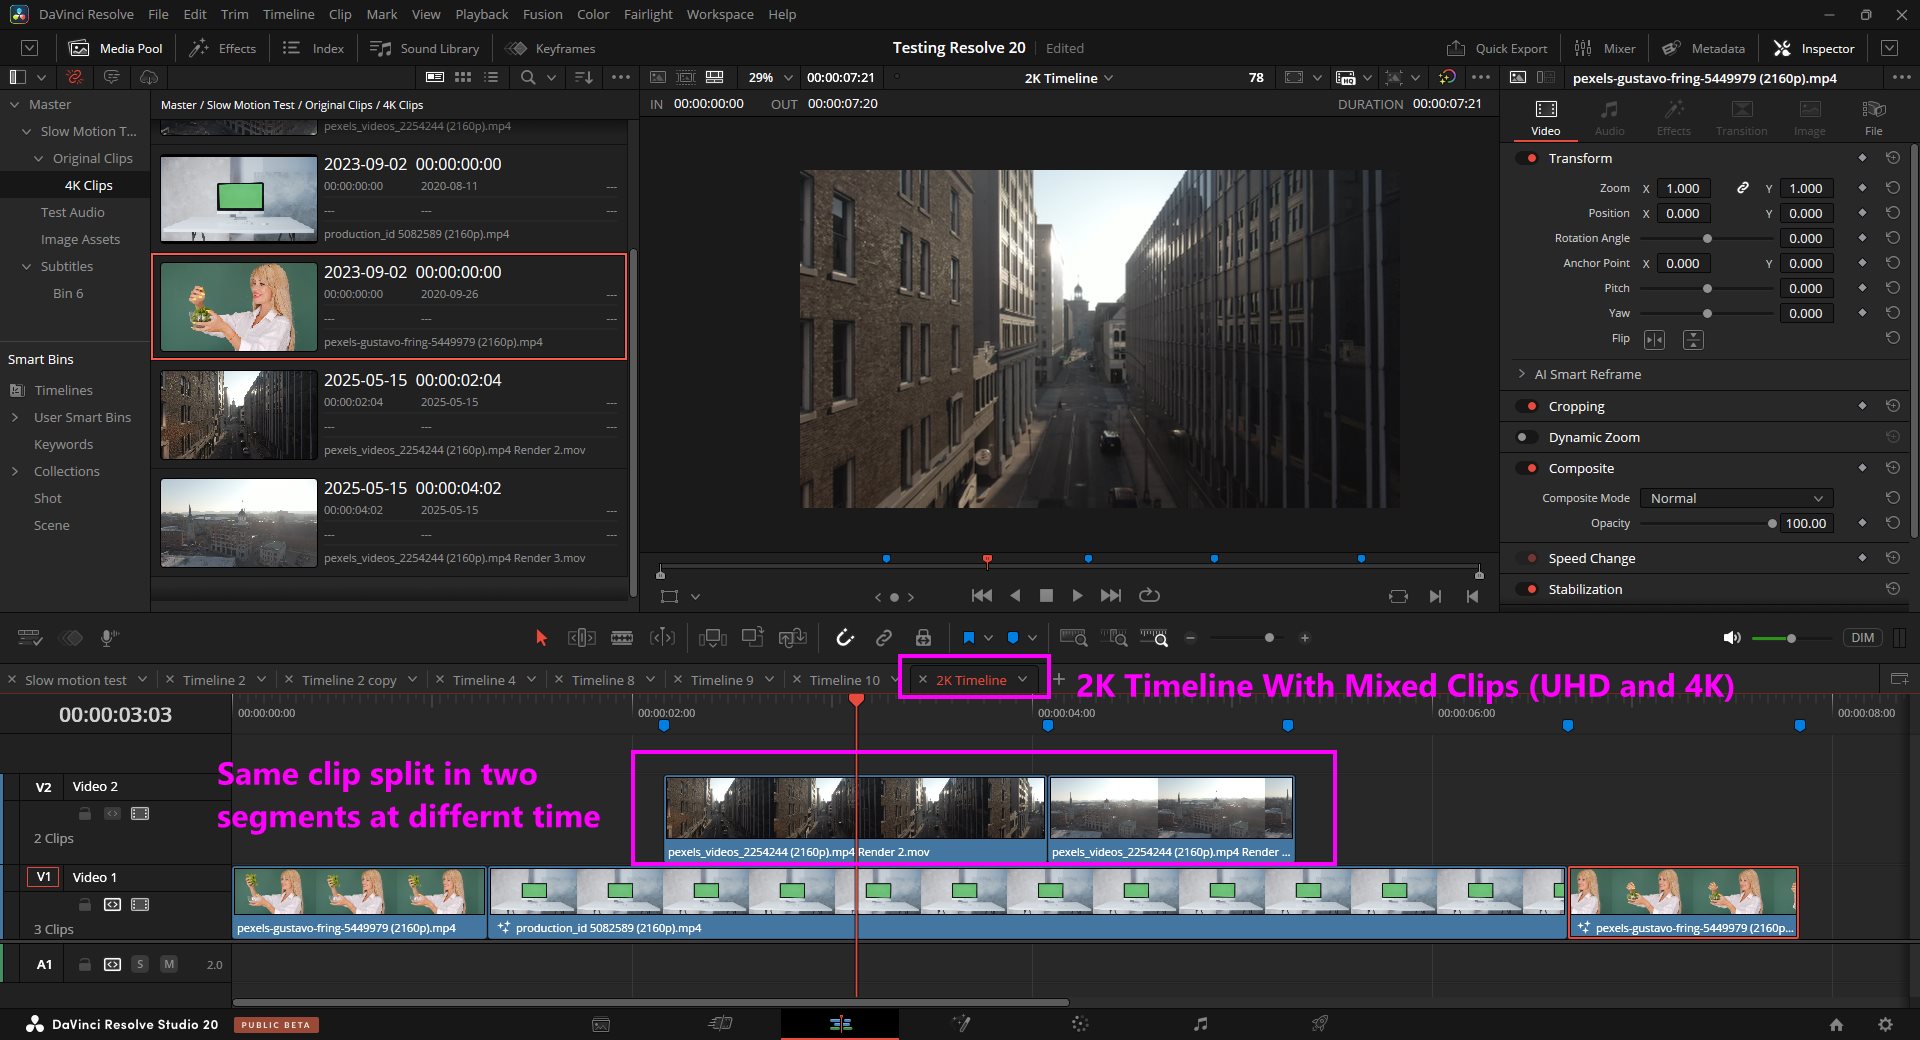1920x1040 pixels.
Task: Switch to the Timeline 8 tab
Action: pos(603,680)
